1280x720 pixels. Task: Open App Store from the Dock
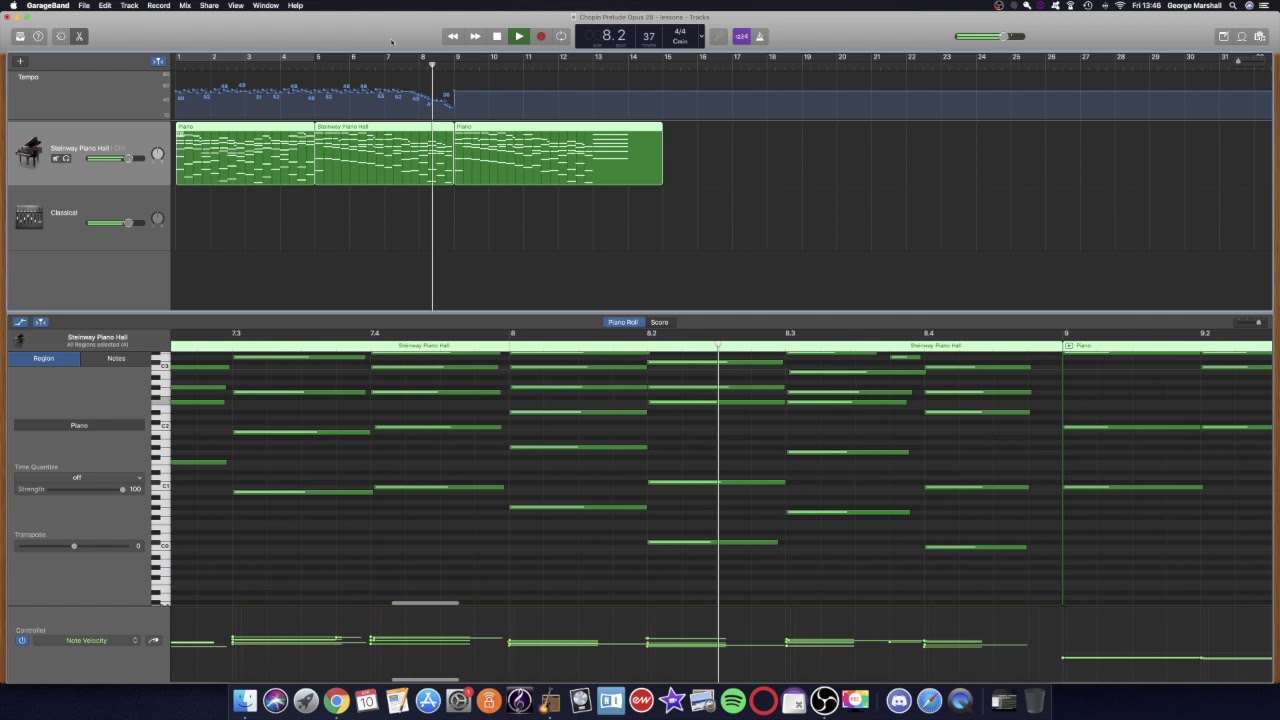coord(428,701)
